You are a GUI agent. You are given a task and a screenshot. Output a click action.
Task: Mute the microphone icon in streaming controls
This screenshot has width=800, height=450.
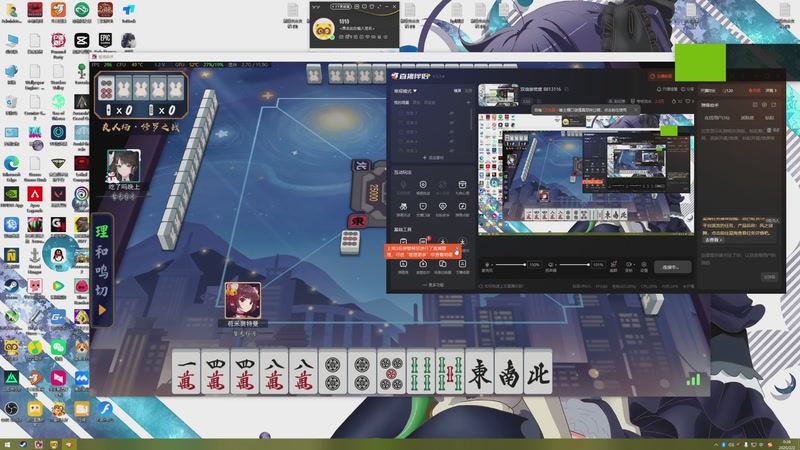click(x=487, y=265)
